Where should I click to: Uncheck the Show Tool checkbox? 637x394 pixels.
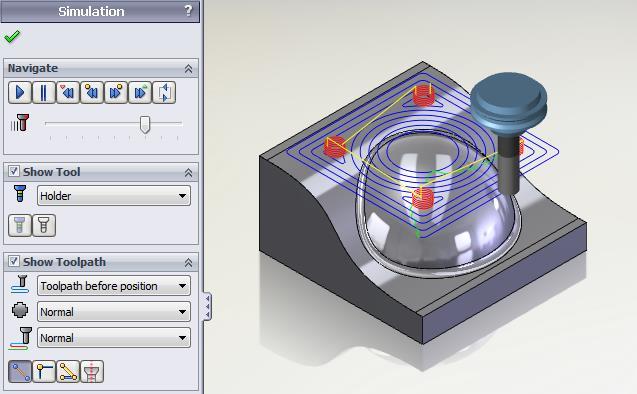click(x=13, y=171)
